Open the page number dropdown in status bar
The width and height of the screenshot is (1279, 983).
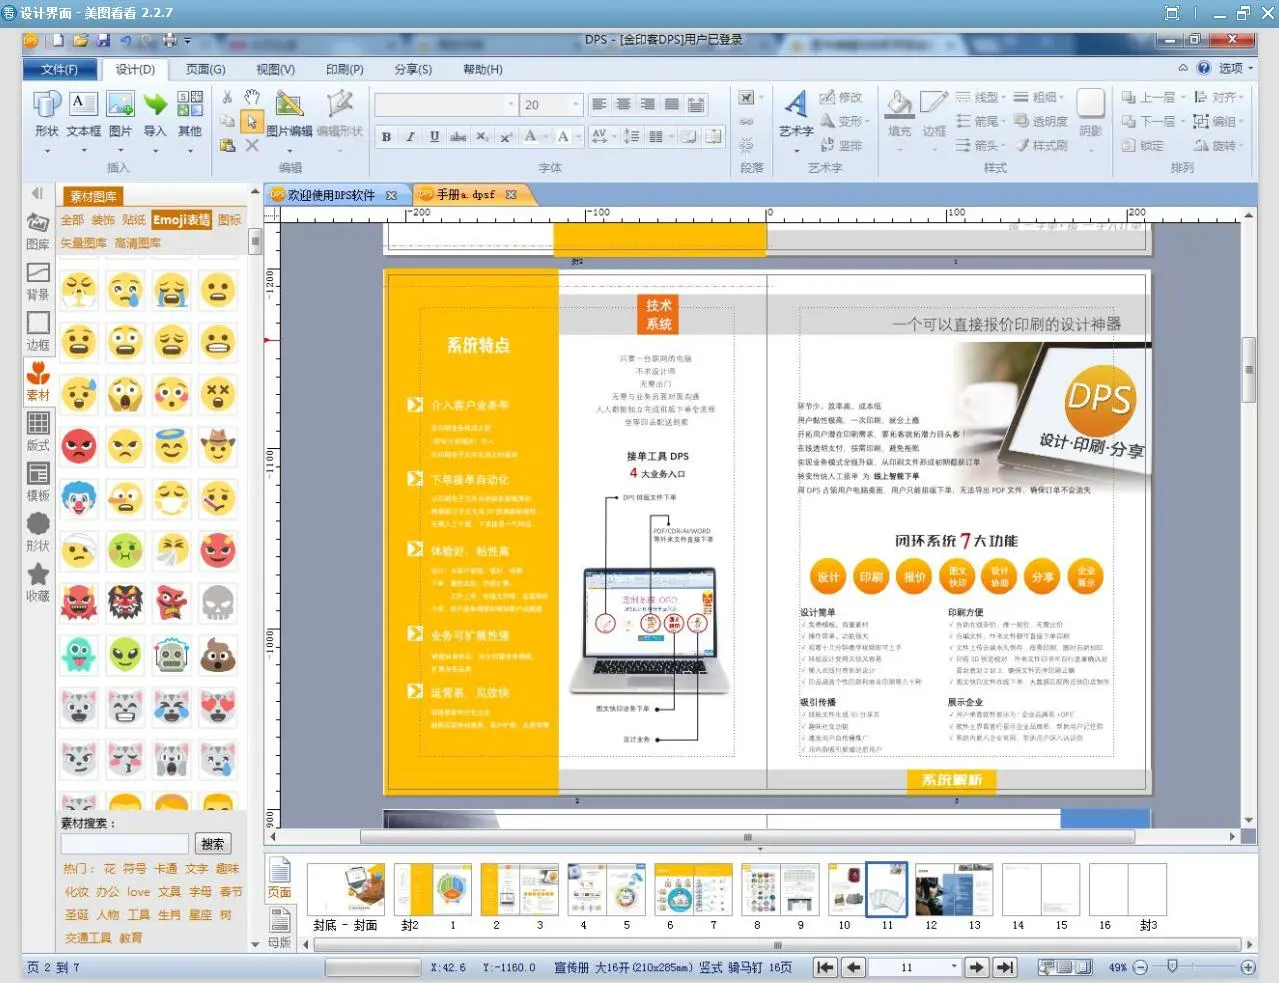(x=954, y=967)
